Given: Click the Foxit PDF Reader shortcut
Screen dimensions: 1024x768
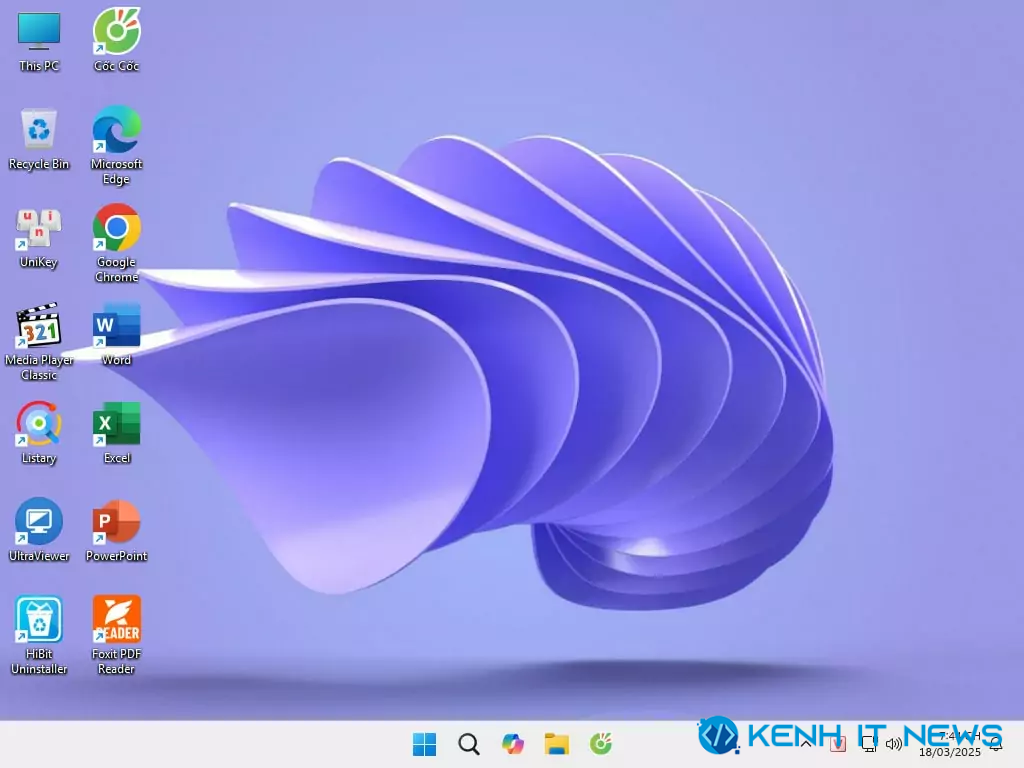Looking at the screenshot, I should (116, 635).
